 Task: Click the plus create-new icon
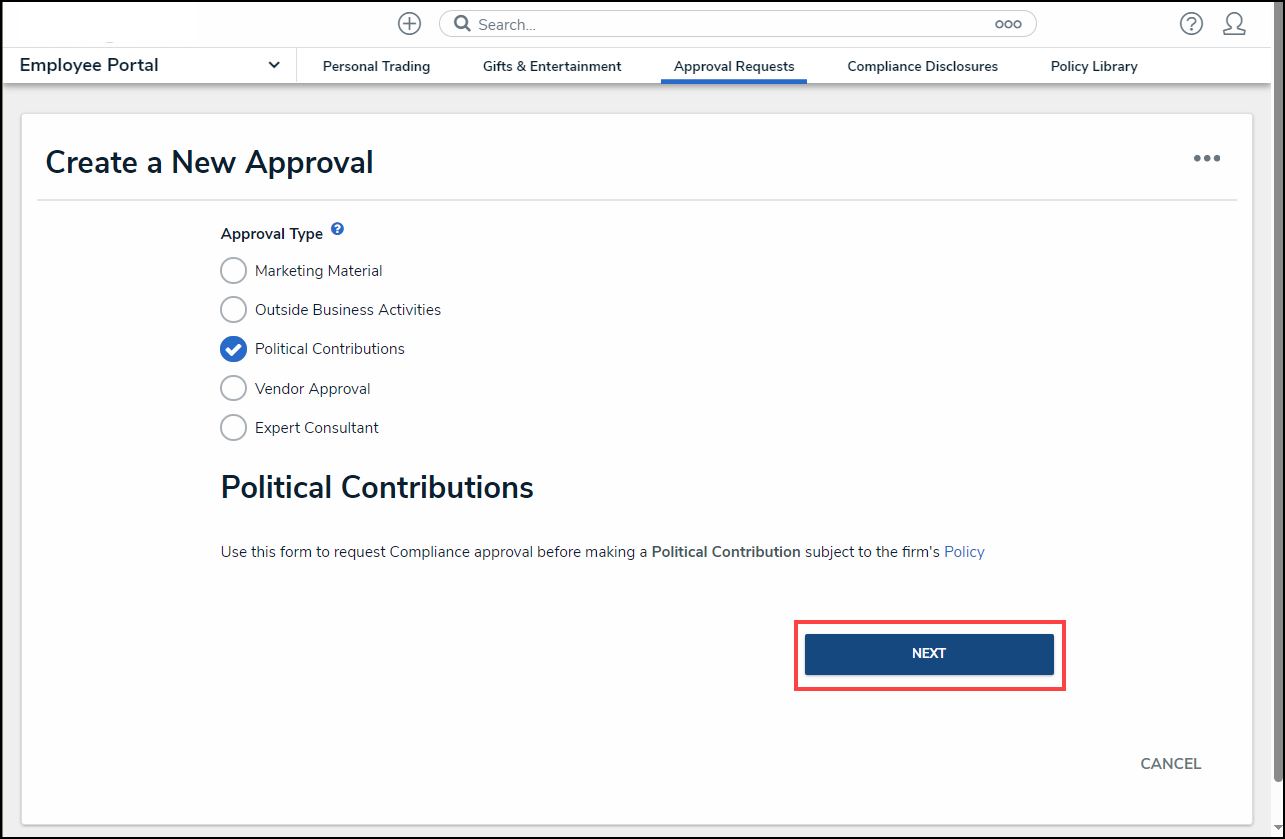[409, 24]
